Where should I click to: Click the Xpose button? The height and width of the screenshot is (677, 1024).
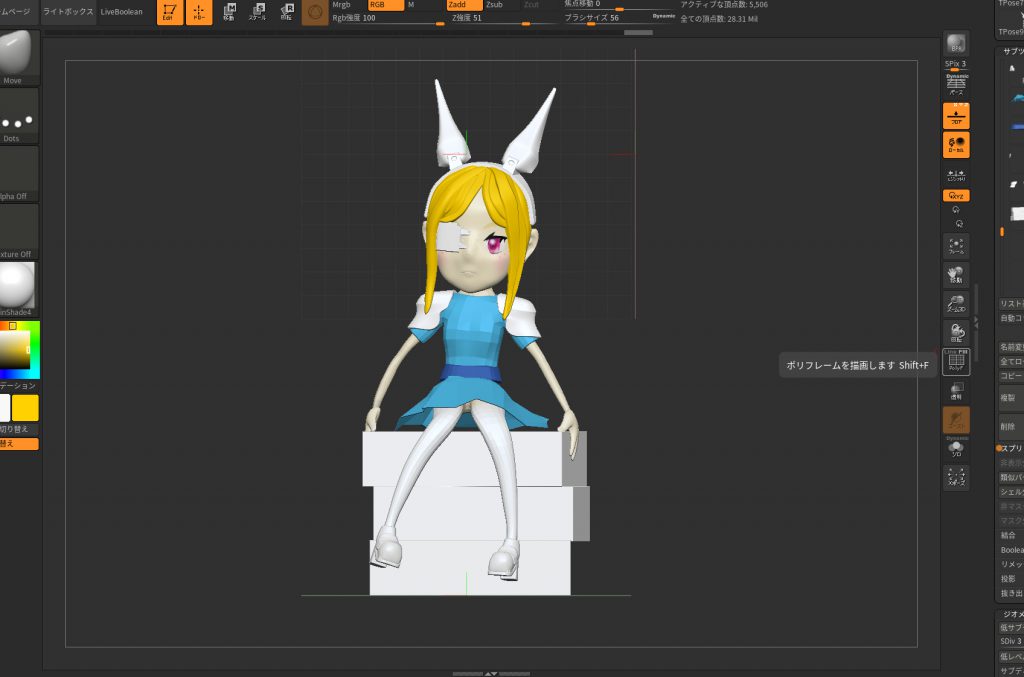[x=957, y=477]
